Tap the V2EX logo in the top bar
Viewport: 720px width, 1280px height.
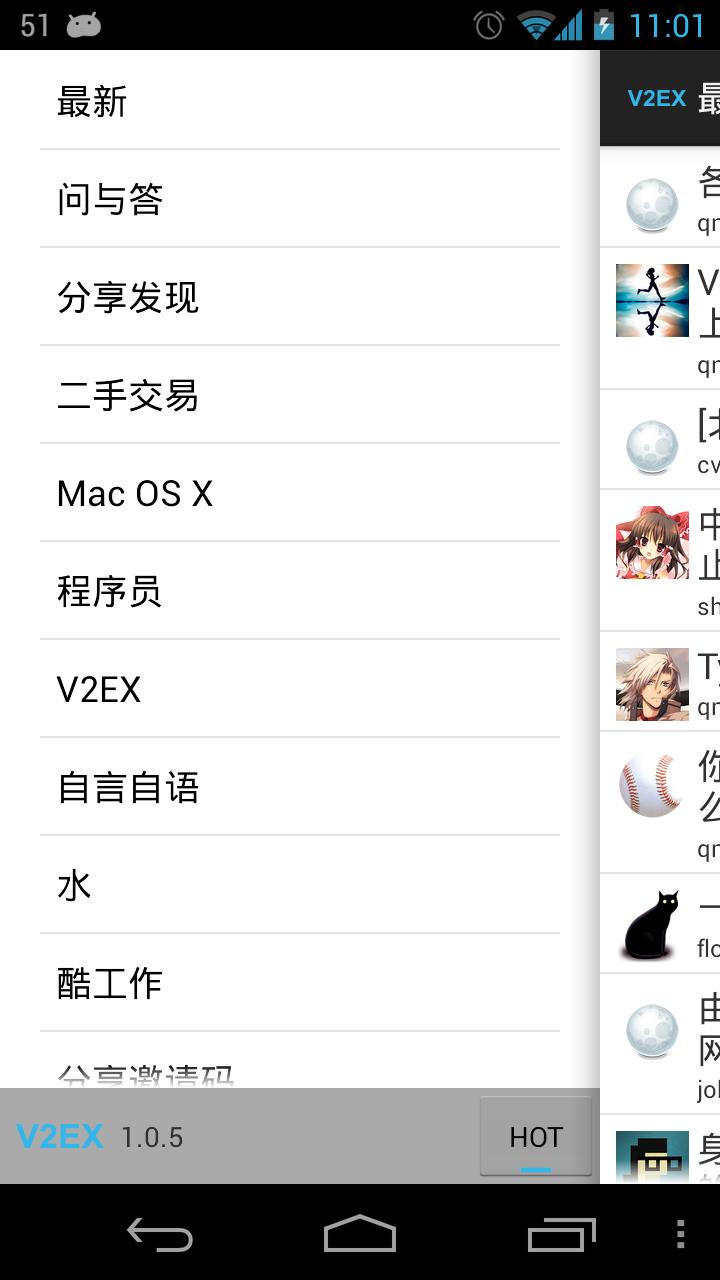click(x=656, y=98)
